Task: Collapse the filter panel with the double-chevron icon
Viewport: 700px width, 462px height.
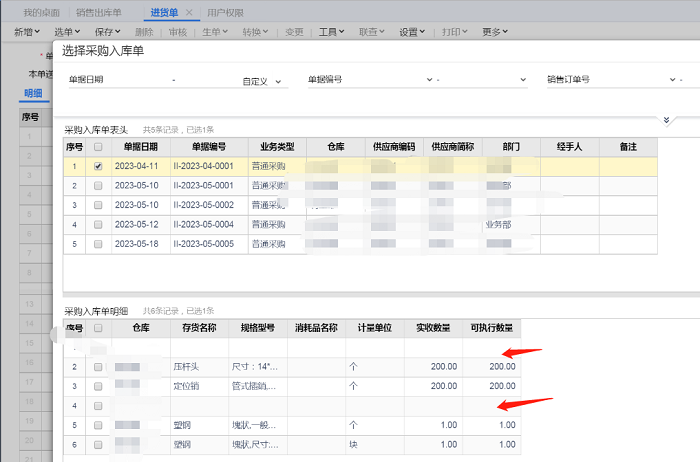Action: [667, 120]
